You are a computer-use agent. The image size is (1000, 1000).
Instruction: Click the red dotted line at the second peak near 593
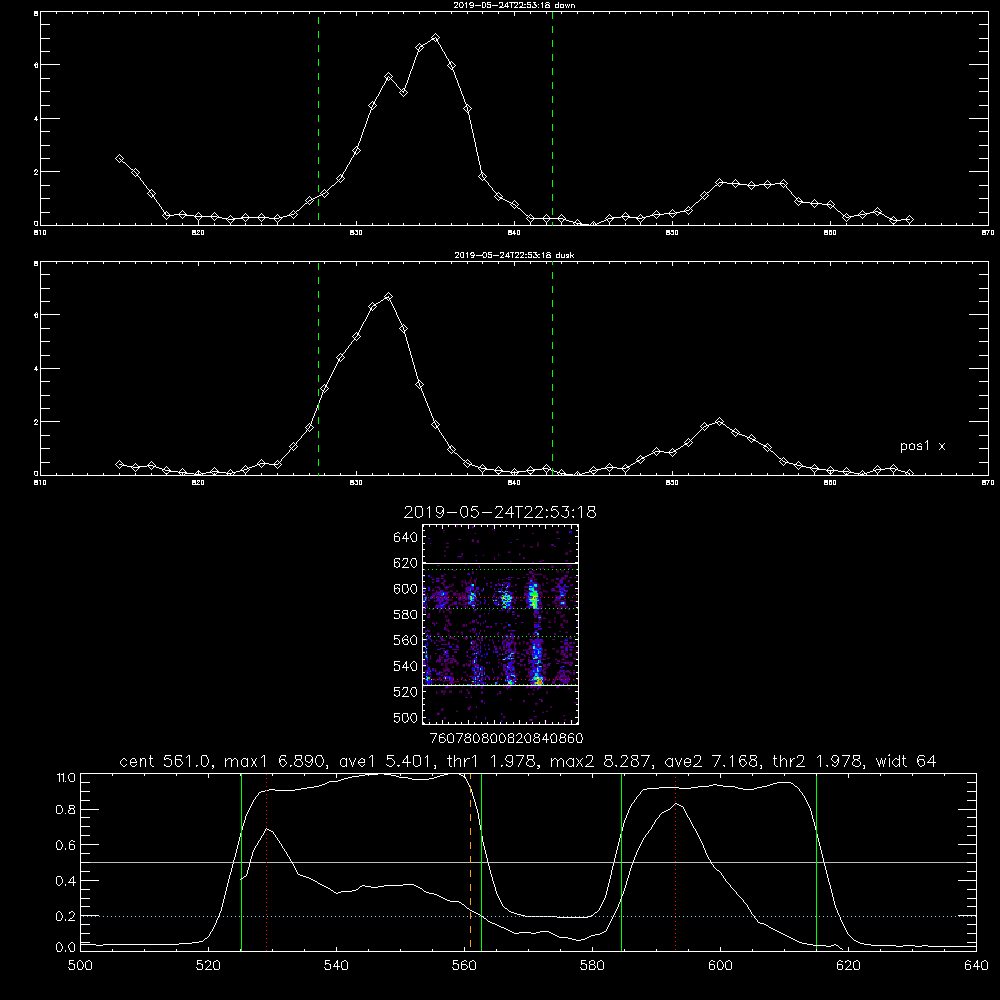point(675,862)
